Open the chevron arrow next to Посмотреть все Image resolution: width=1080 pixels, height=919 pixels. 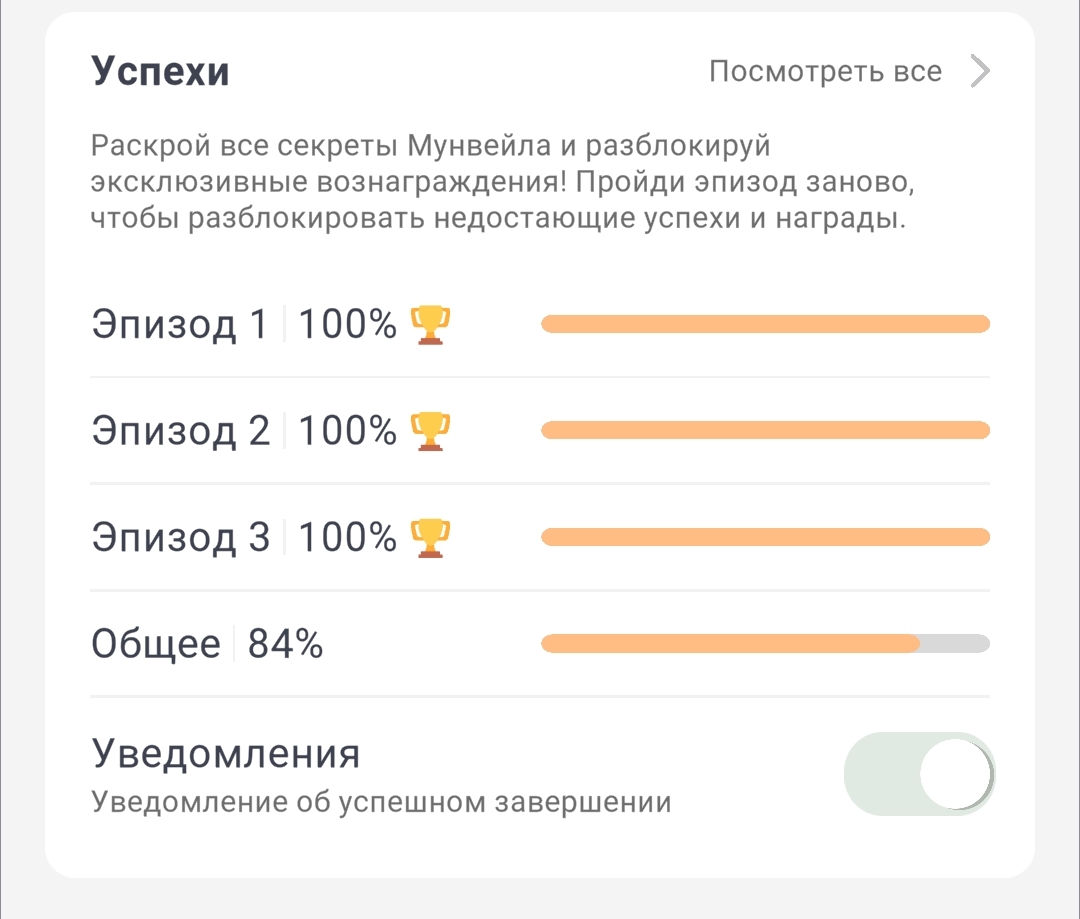pyautogui.click(x=980, y=71)
